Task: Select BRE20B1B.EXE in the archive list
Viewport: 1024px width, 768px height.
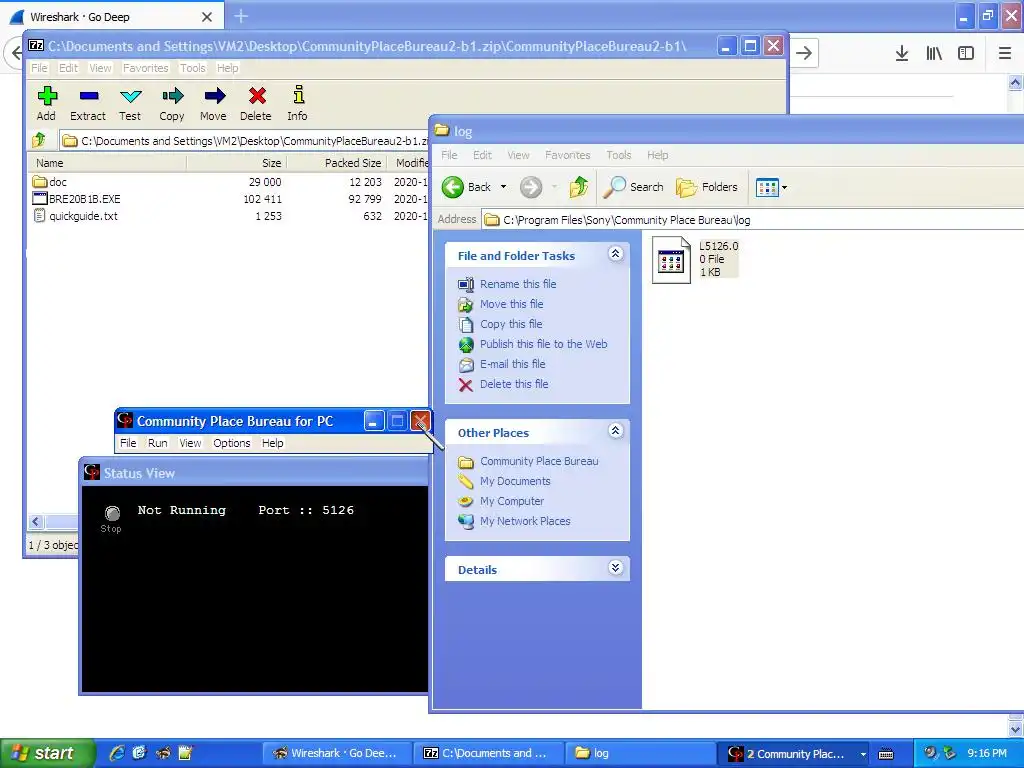Action: 76,199
